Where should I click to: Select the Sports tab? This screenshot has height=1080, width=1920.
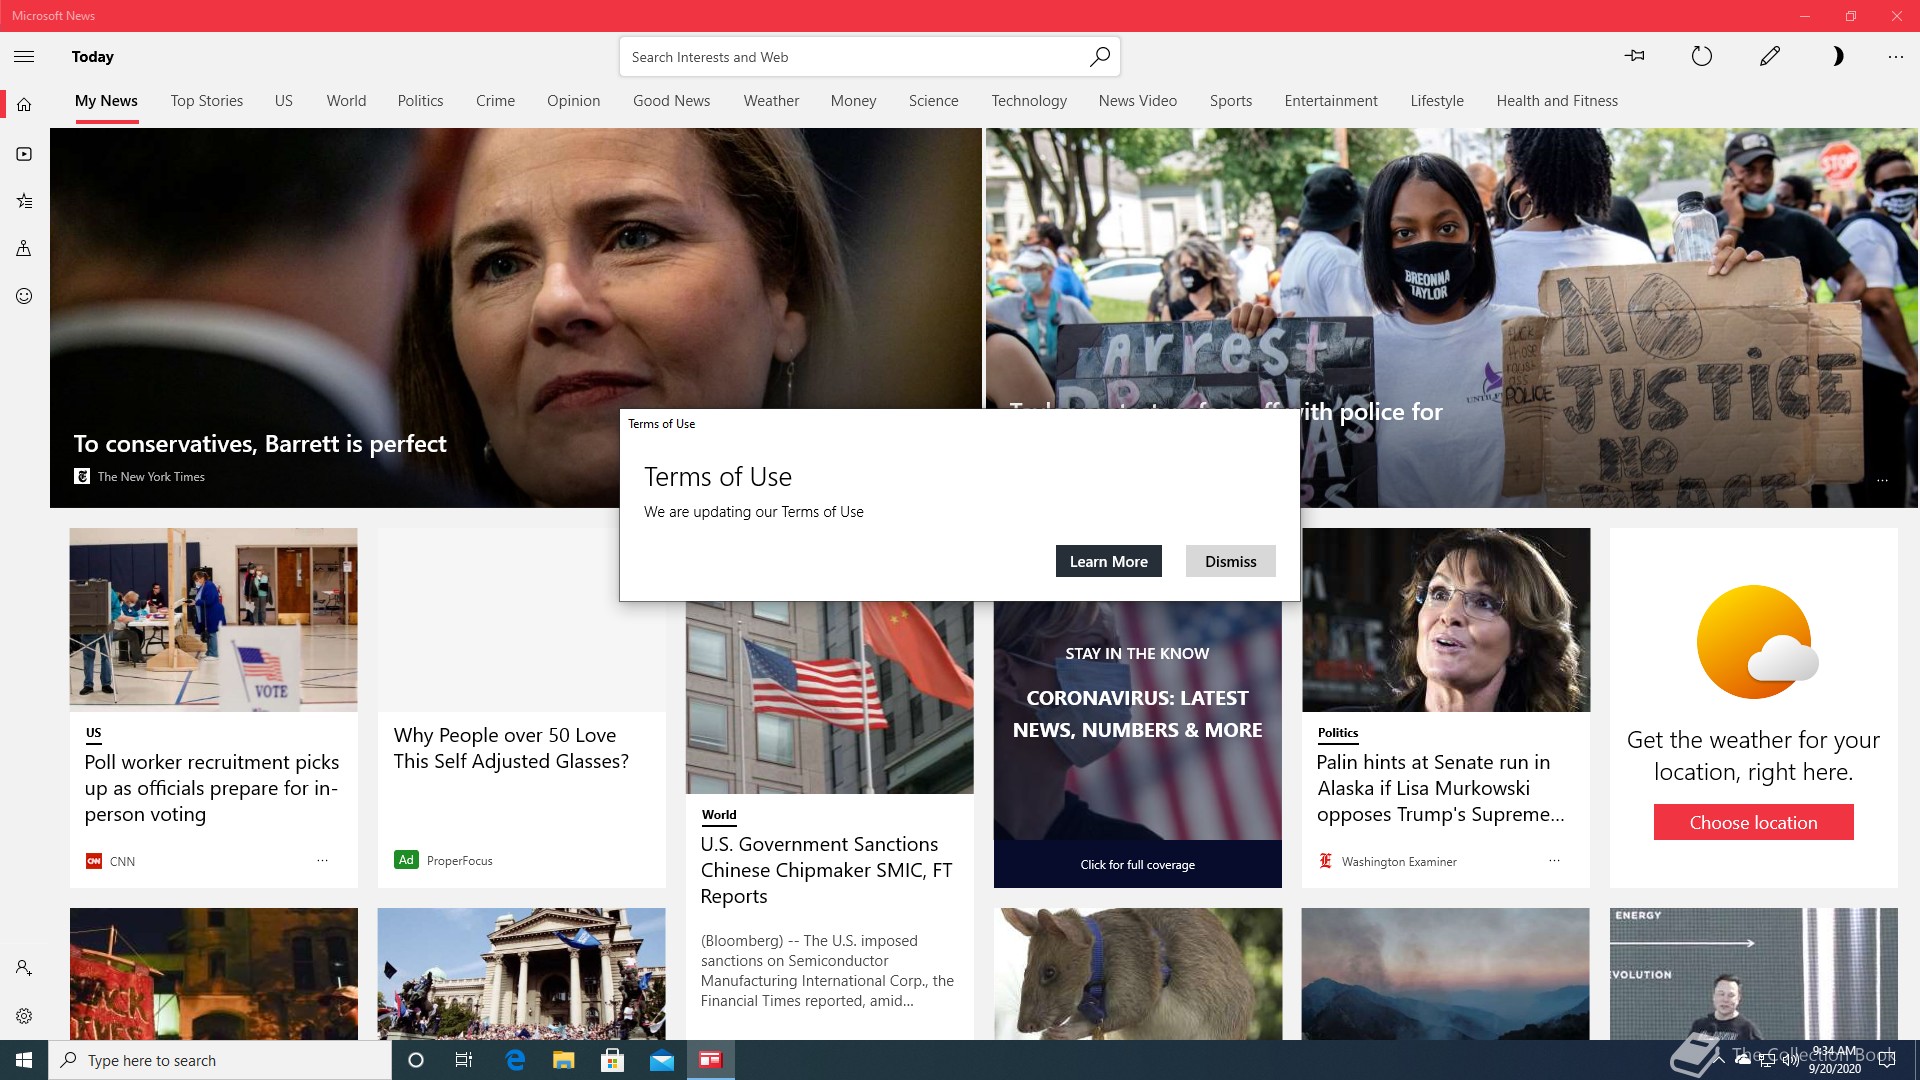[1230, 101]
